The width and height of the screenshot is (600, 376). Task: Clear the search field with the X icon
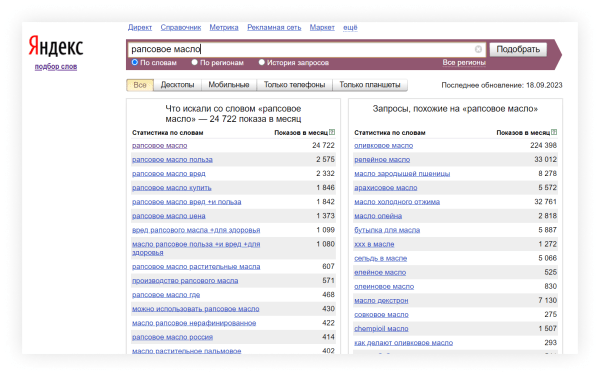coord(478,49)
